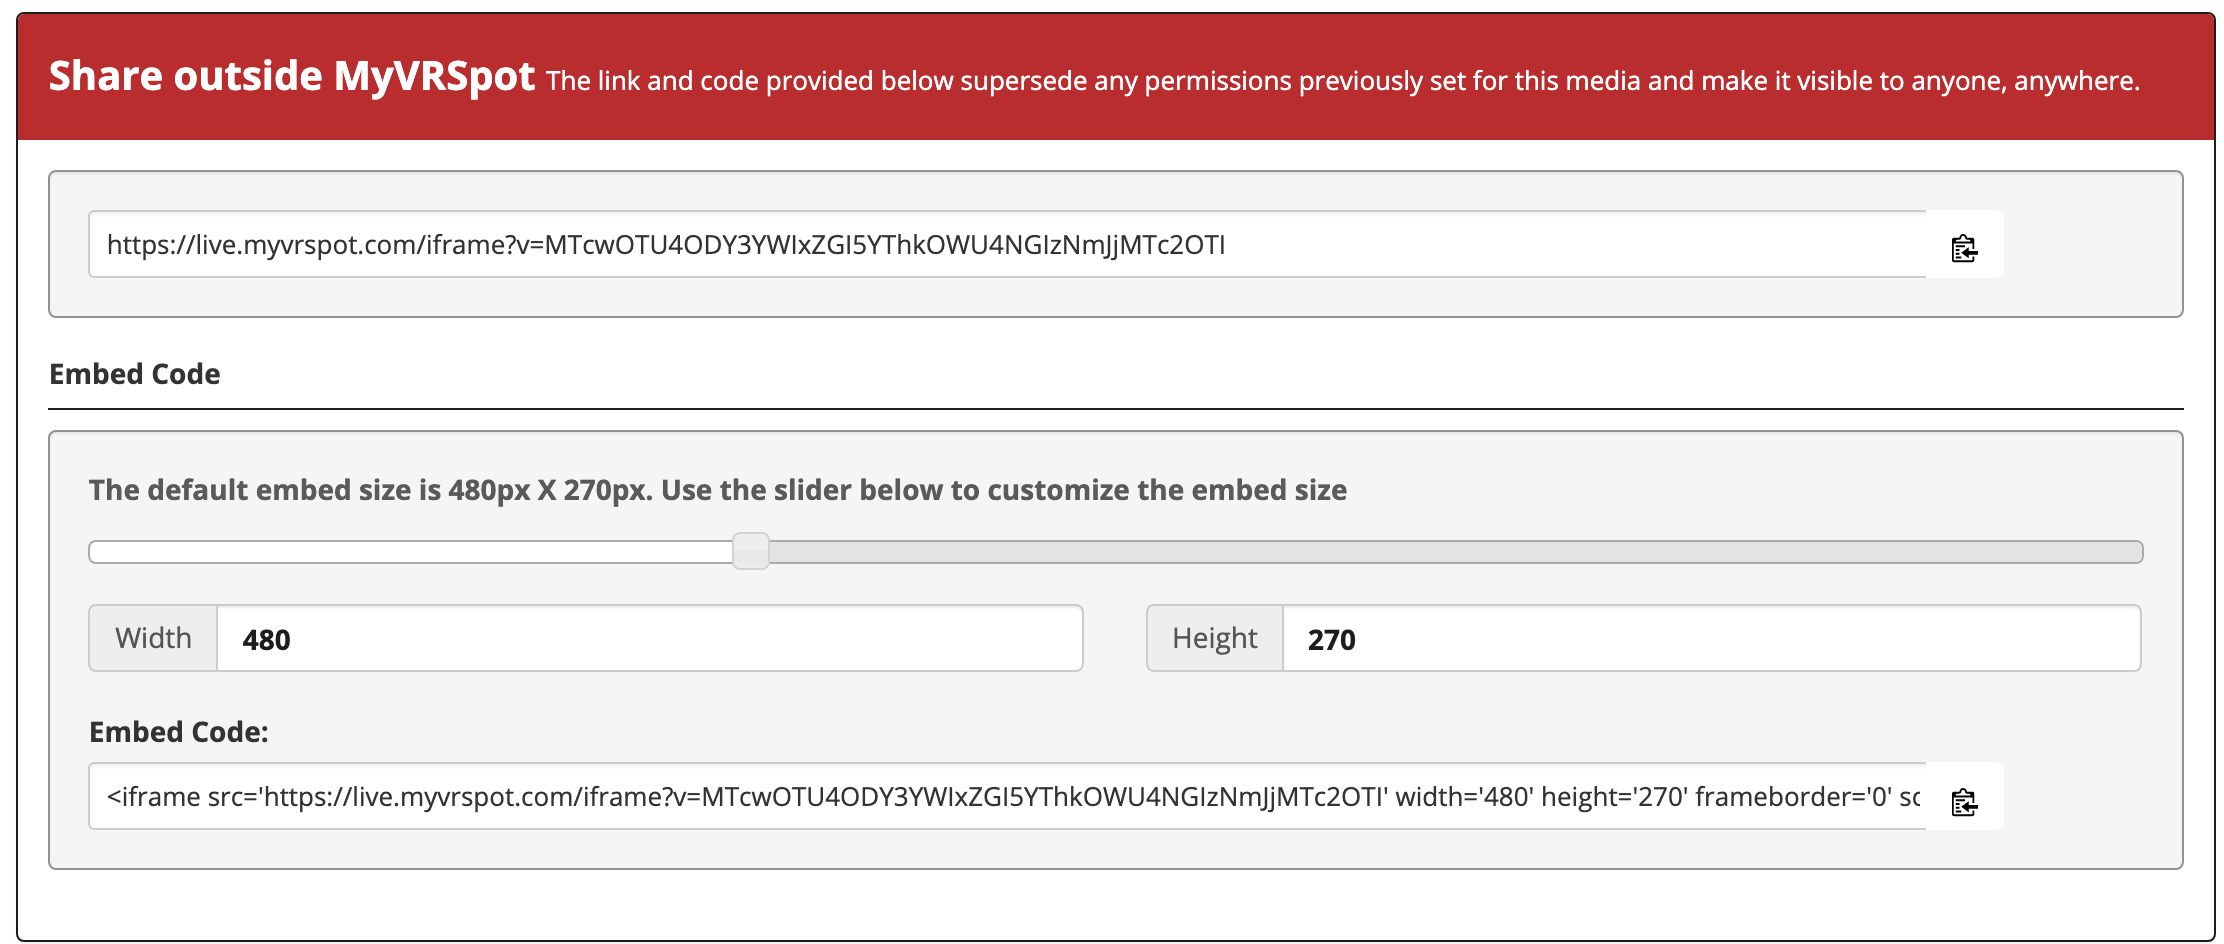Click inside the Width value field
Image resolution: width=2224 pixels, height=944 pixels.
[x=649, y=639]
